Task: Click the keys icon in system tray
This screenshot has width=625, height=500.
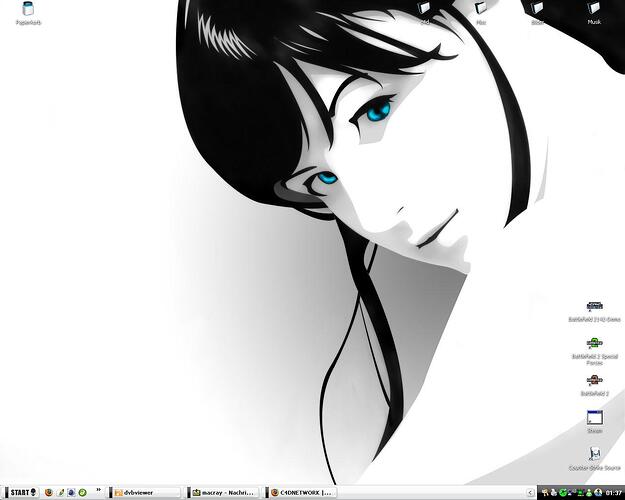Action: pyautogui.click(x=545, y=493)
